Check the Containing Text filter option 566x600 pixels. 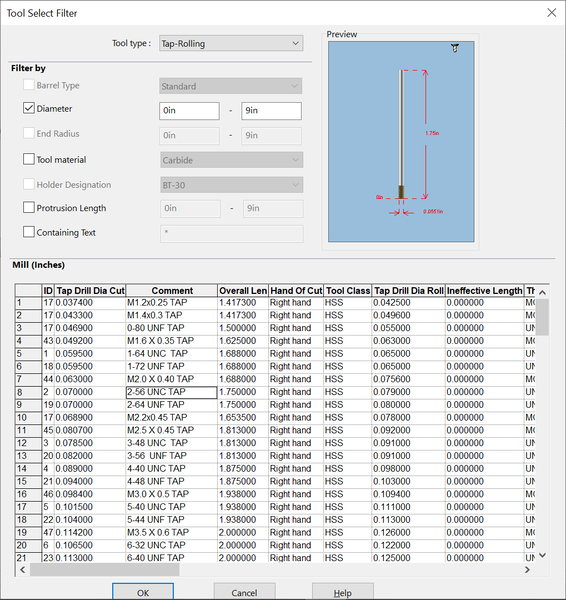(x=29, y=232)
